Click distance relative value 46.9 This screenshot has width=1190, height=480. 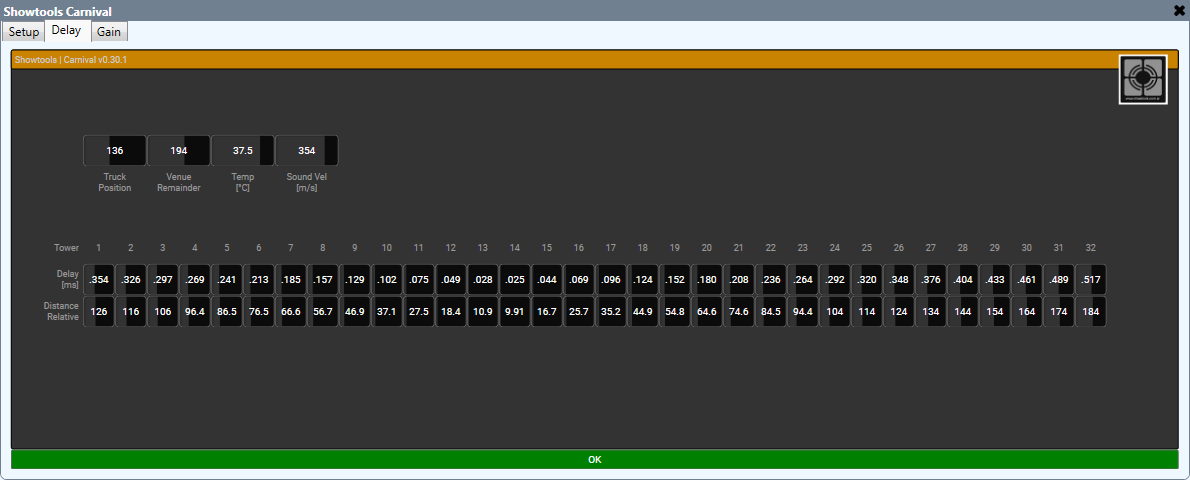(x=354, y=311)
